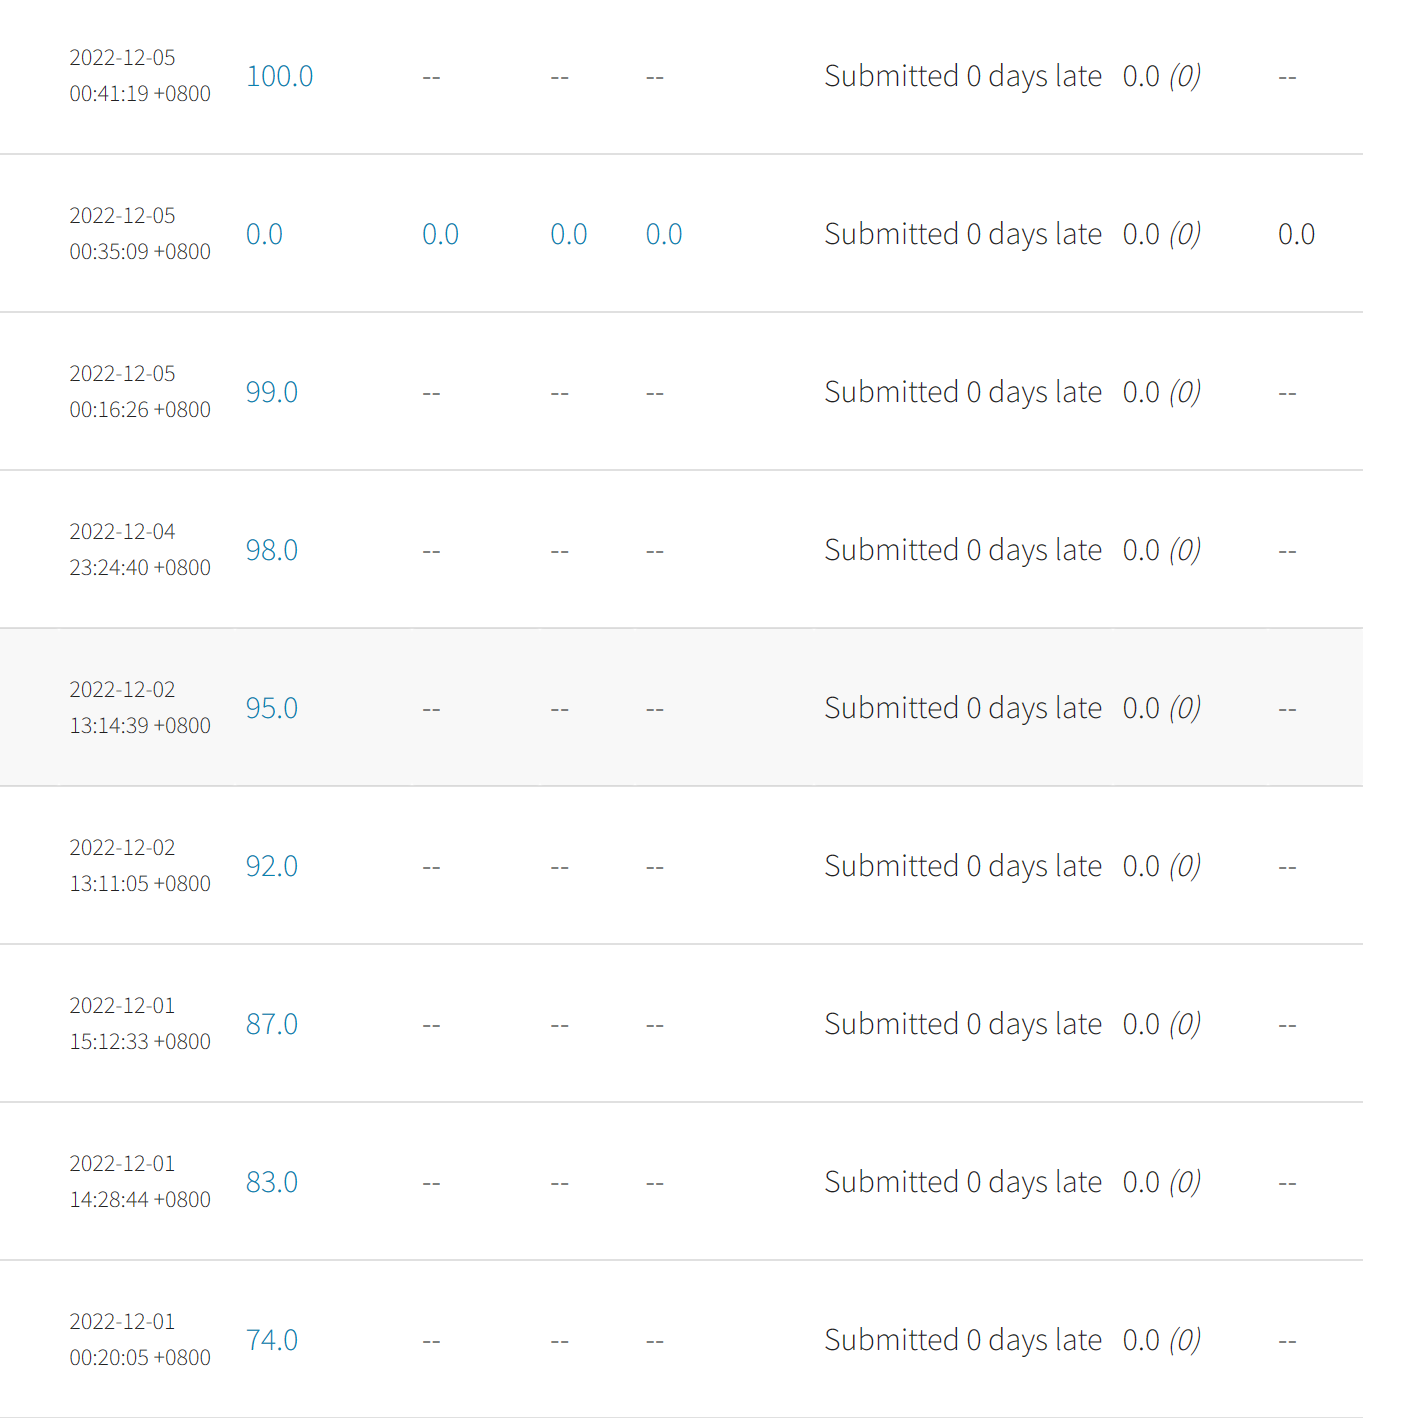
Task: Open the 95.0 score in highlighted row
Action: (x=272, y=709)
